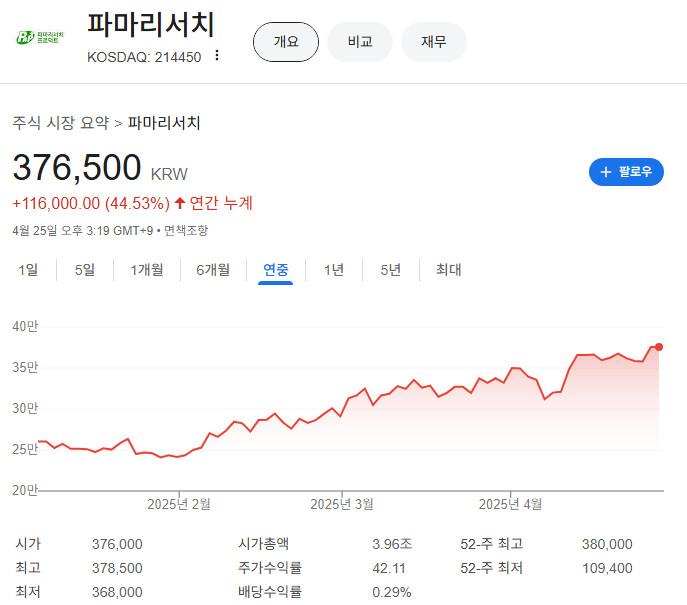687x605 pixels.
Task: Open the 면책조항 disclaimer link
Action: [x=186, y=230]
